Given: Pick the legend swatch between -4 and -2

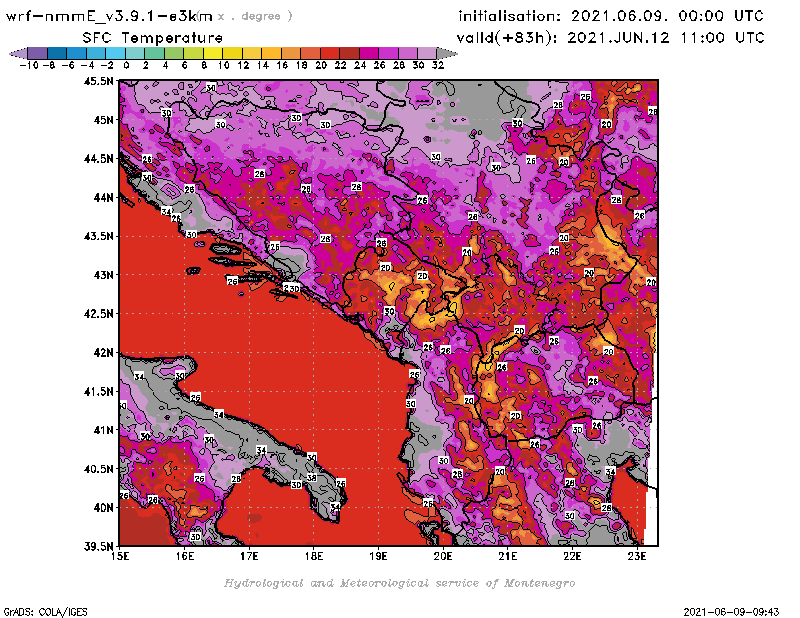Looking at the screenshot, I should pos(96,53).
